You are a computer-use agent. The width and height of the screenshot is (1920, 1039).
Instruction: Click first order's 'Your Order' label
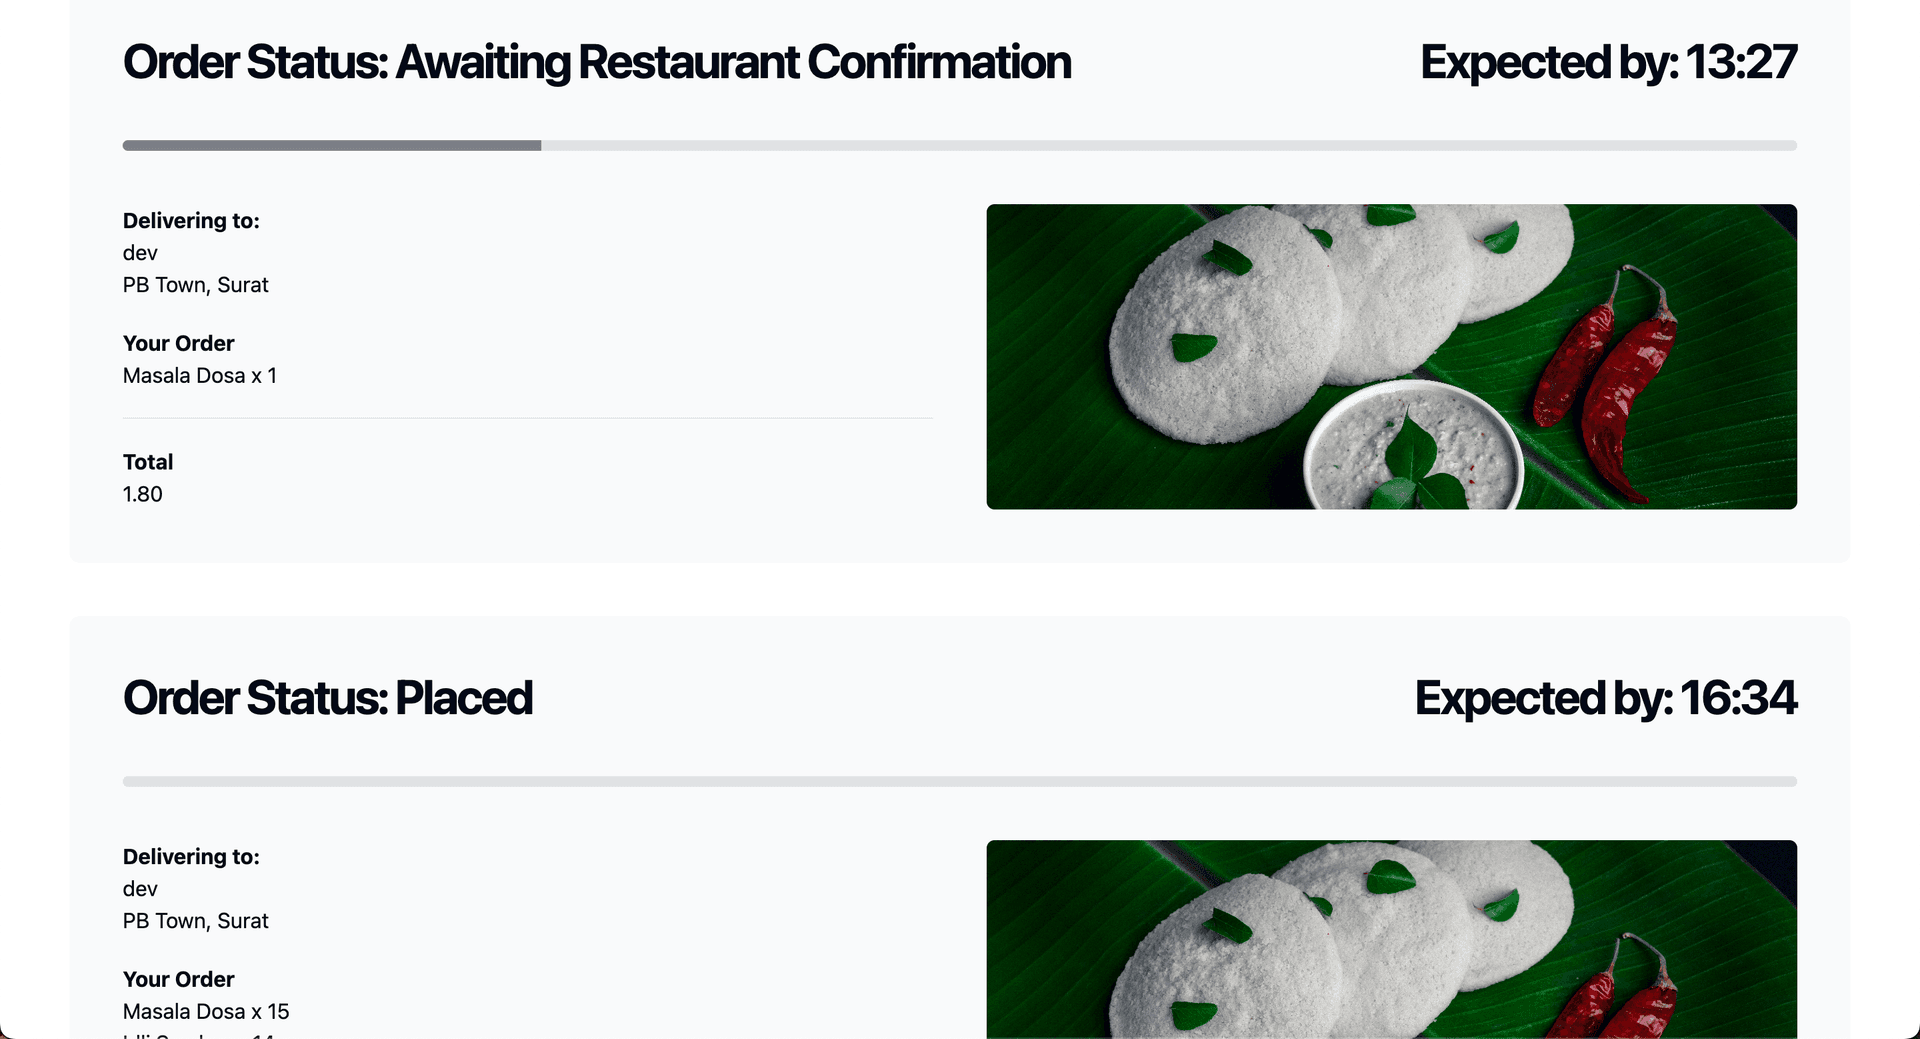tap(179, 344)
